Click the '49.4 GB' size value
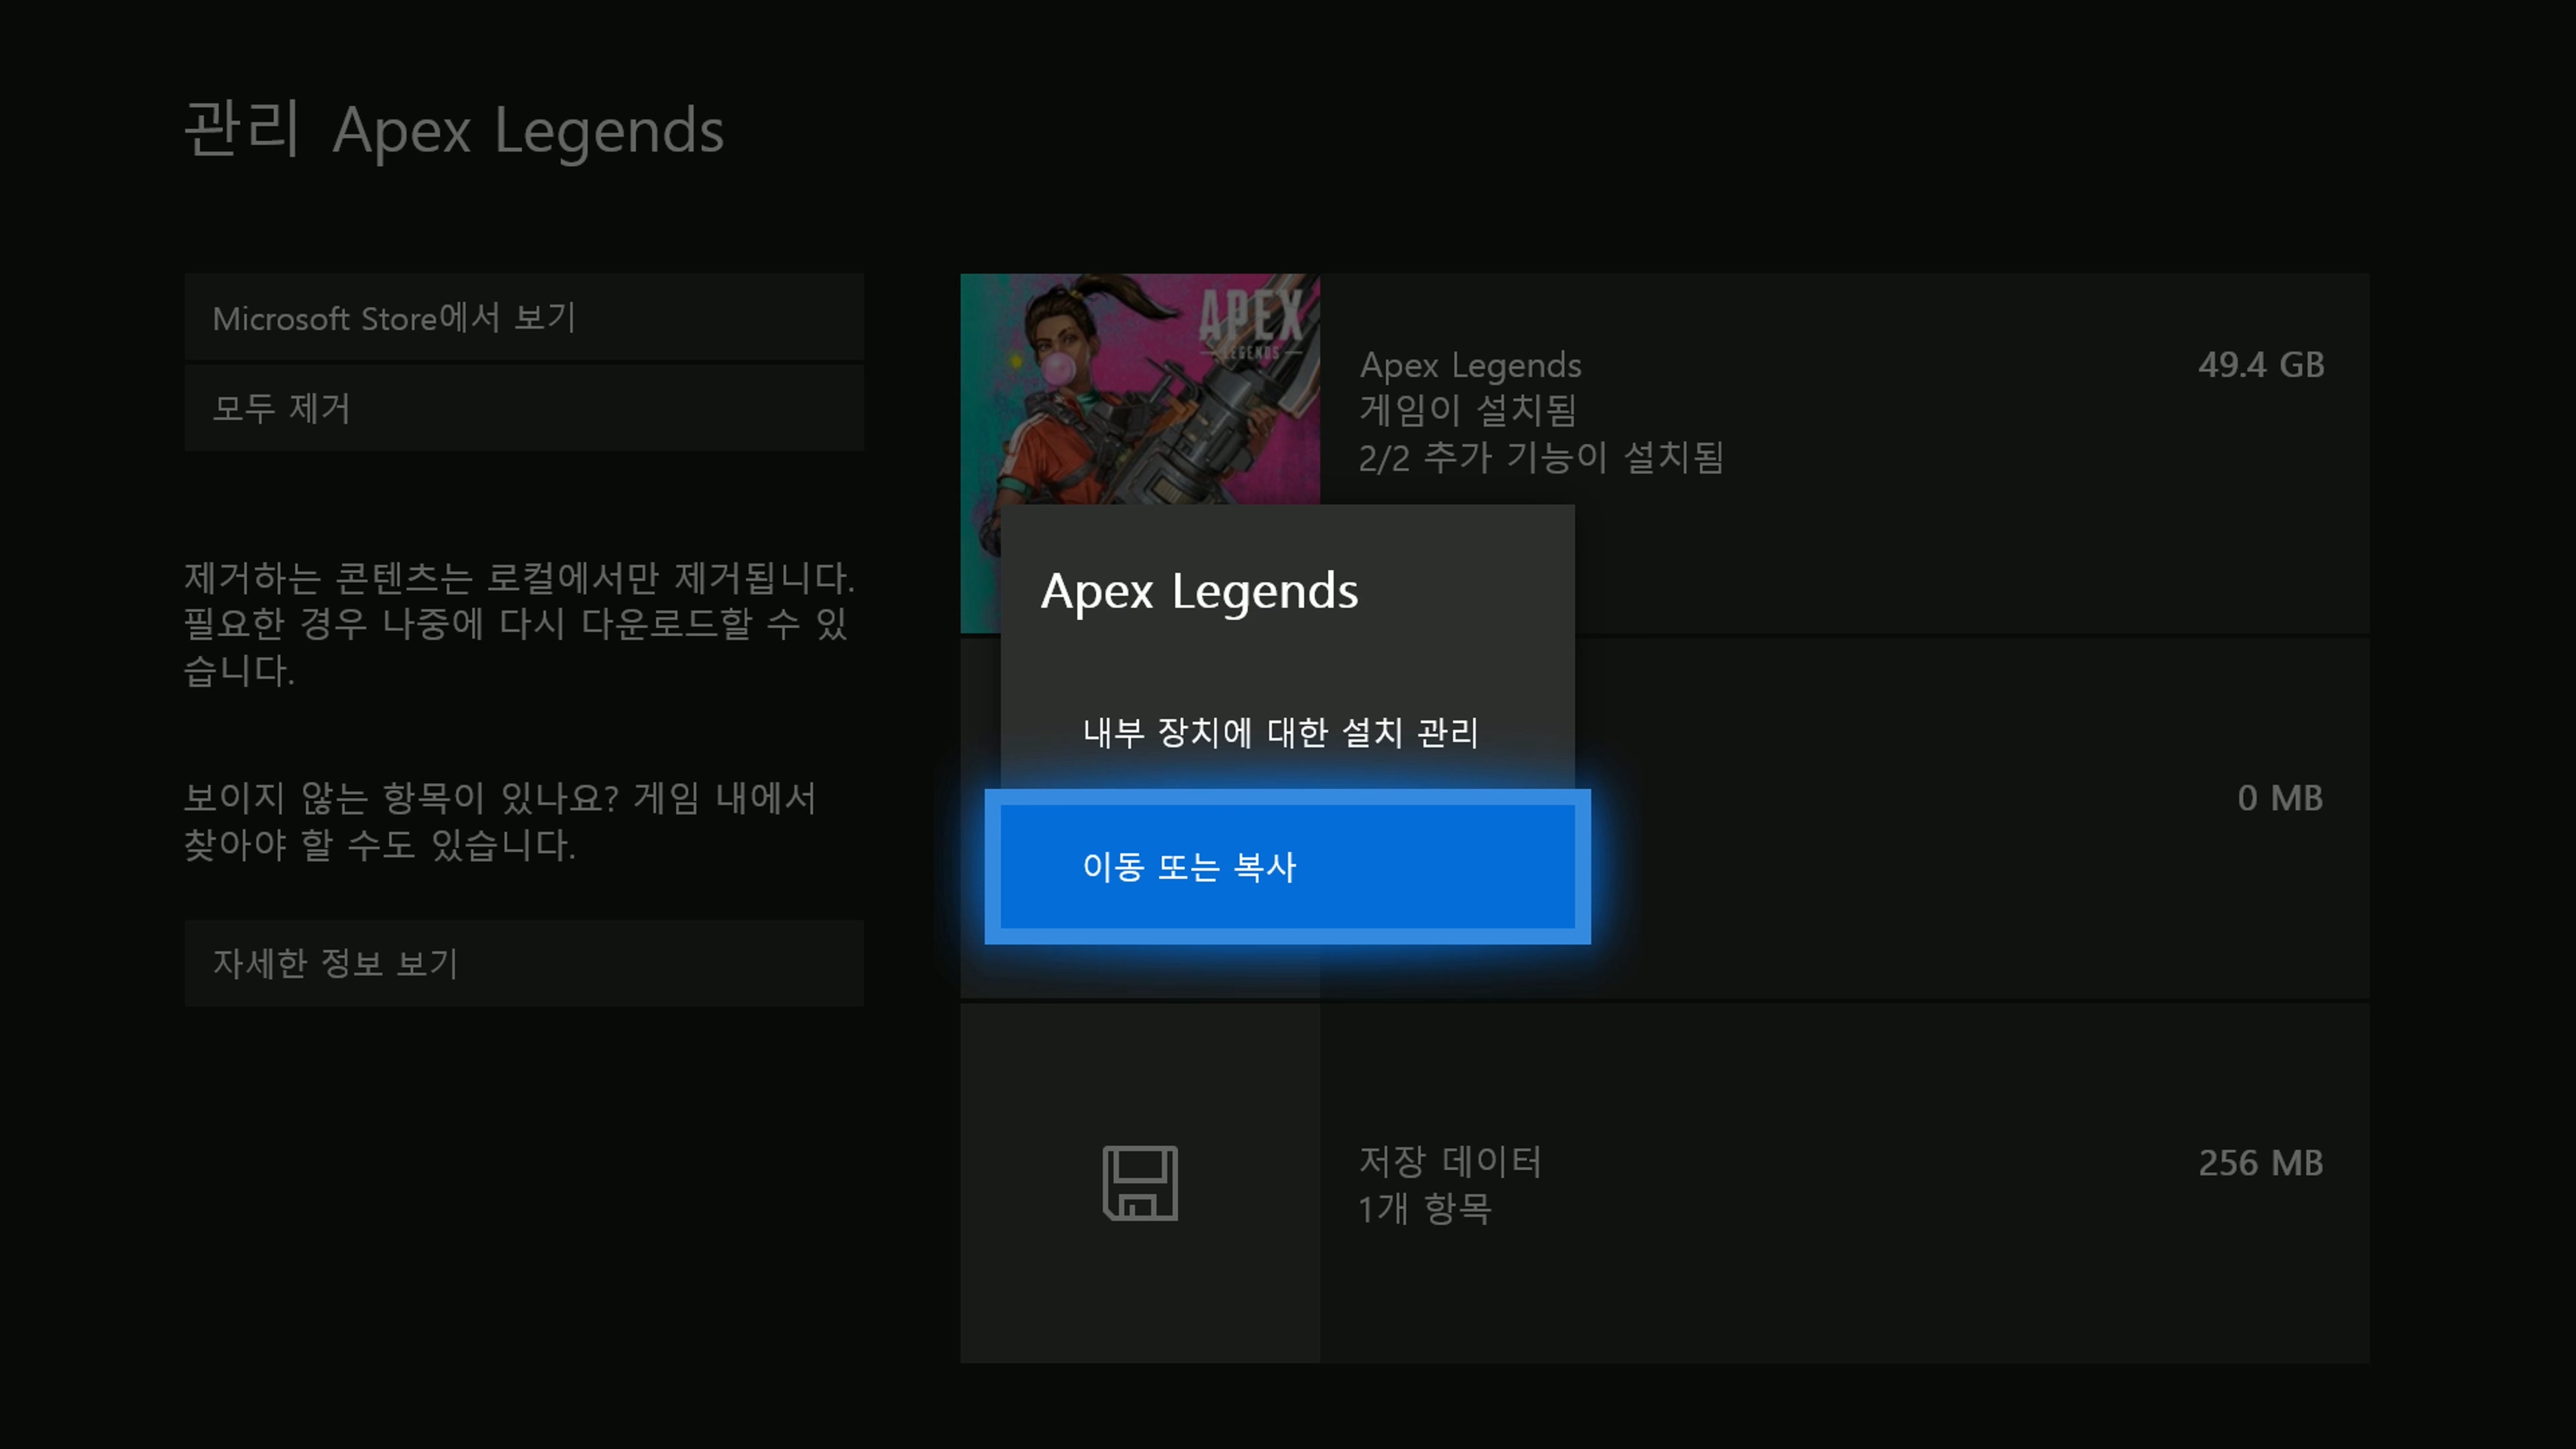Viewport: 2576px width, 1449px height. click(2260, 365)
